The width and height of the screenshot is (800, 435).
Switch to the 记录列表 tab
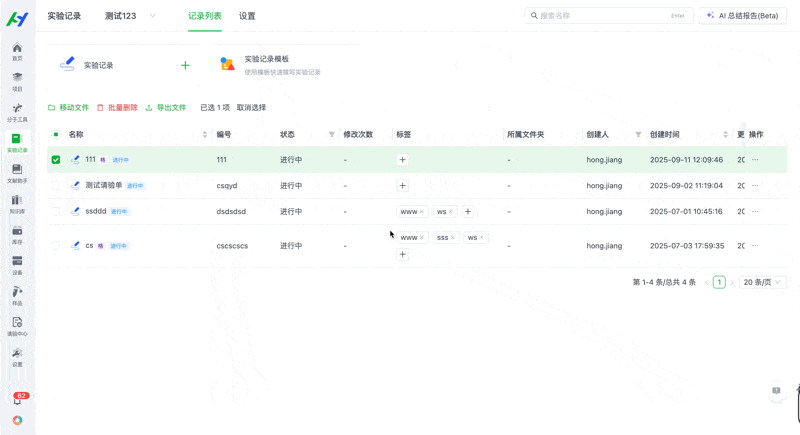click(x=205, y=16)
